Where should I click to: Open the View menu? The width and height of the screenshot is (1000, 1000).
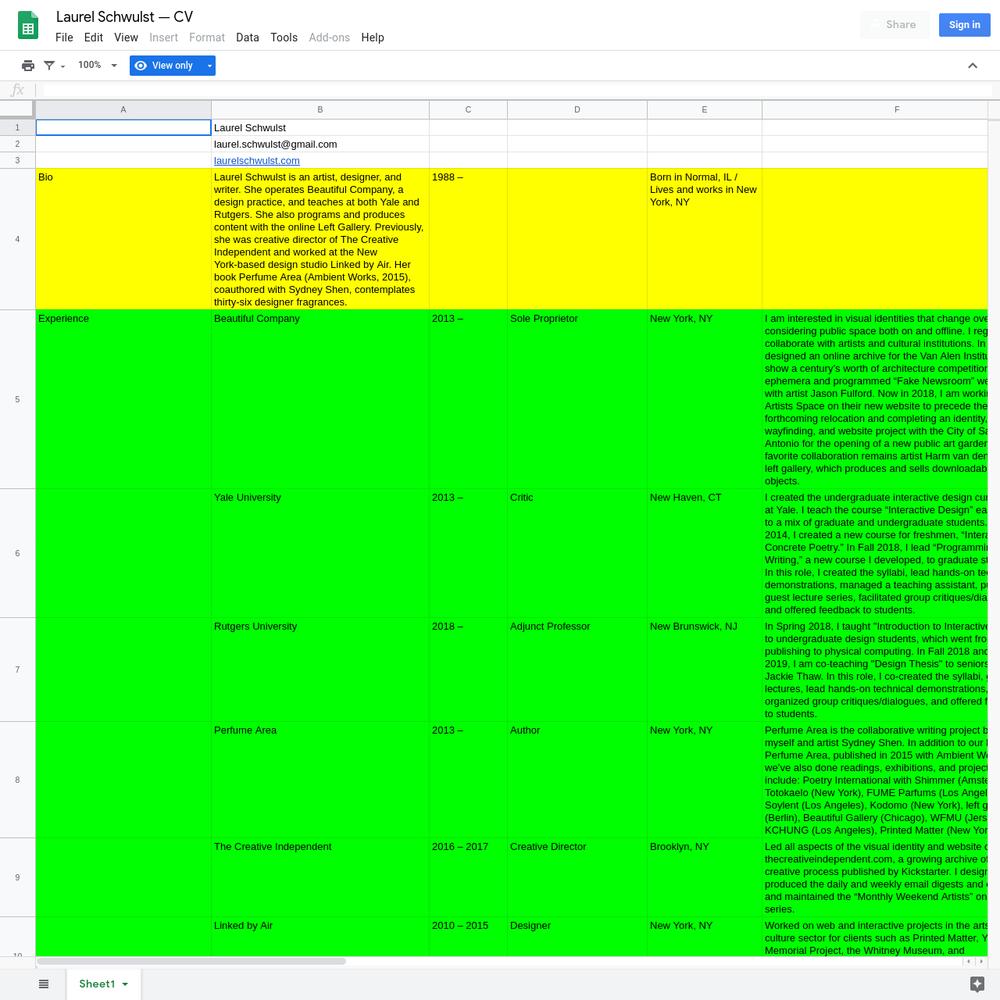coord(126,38)
